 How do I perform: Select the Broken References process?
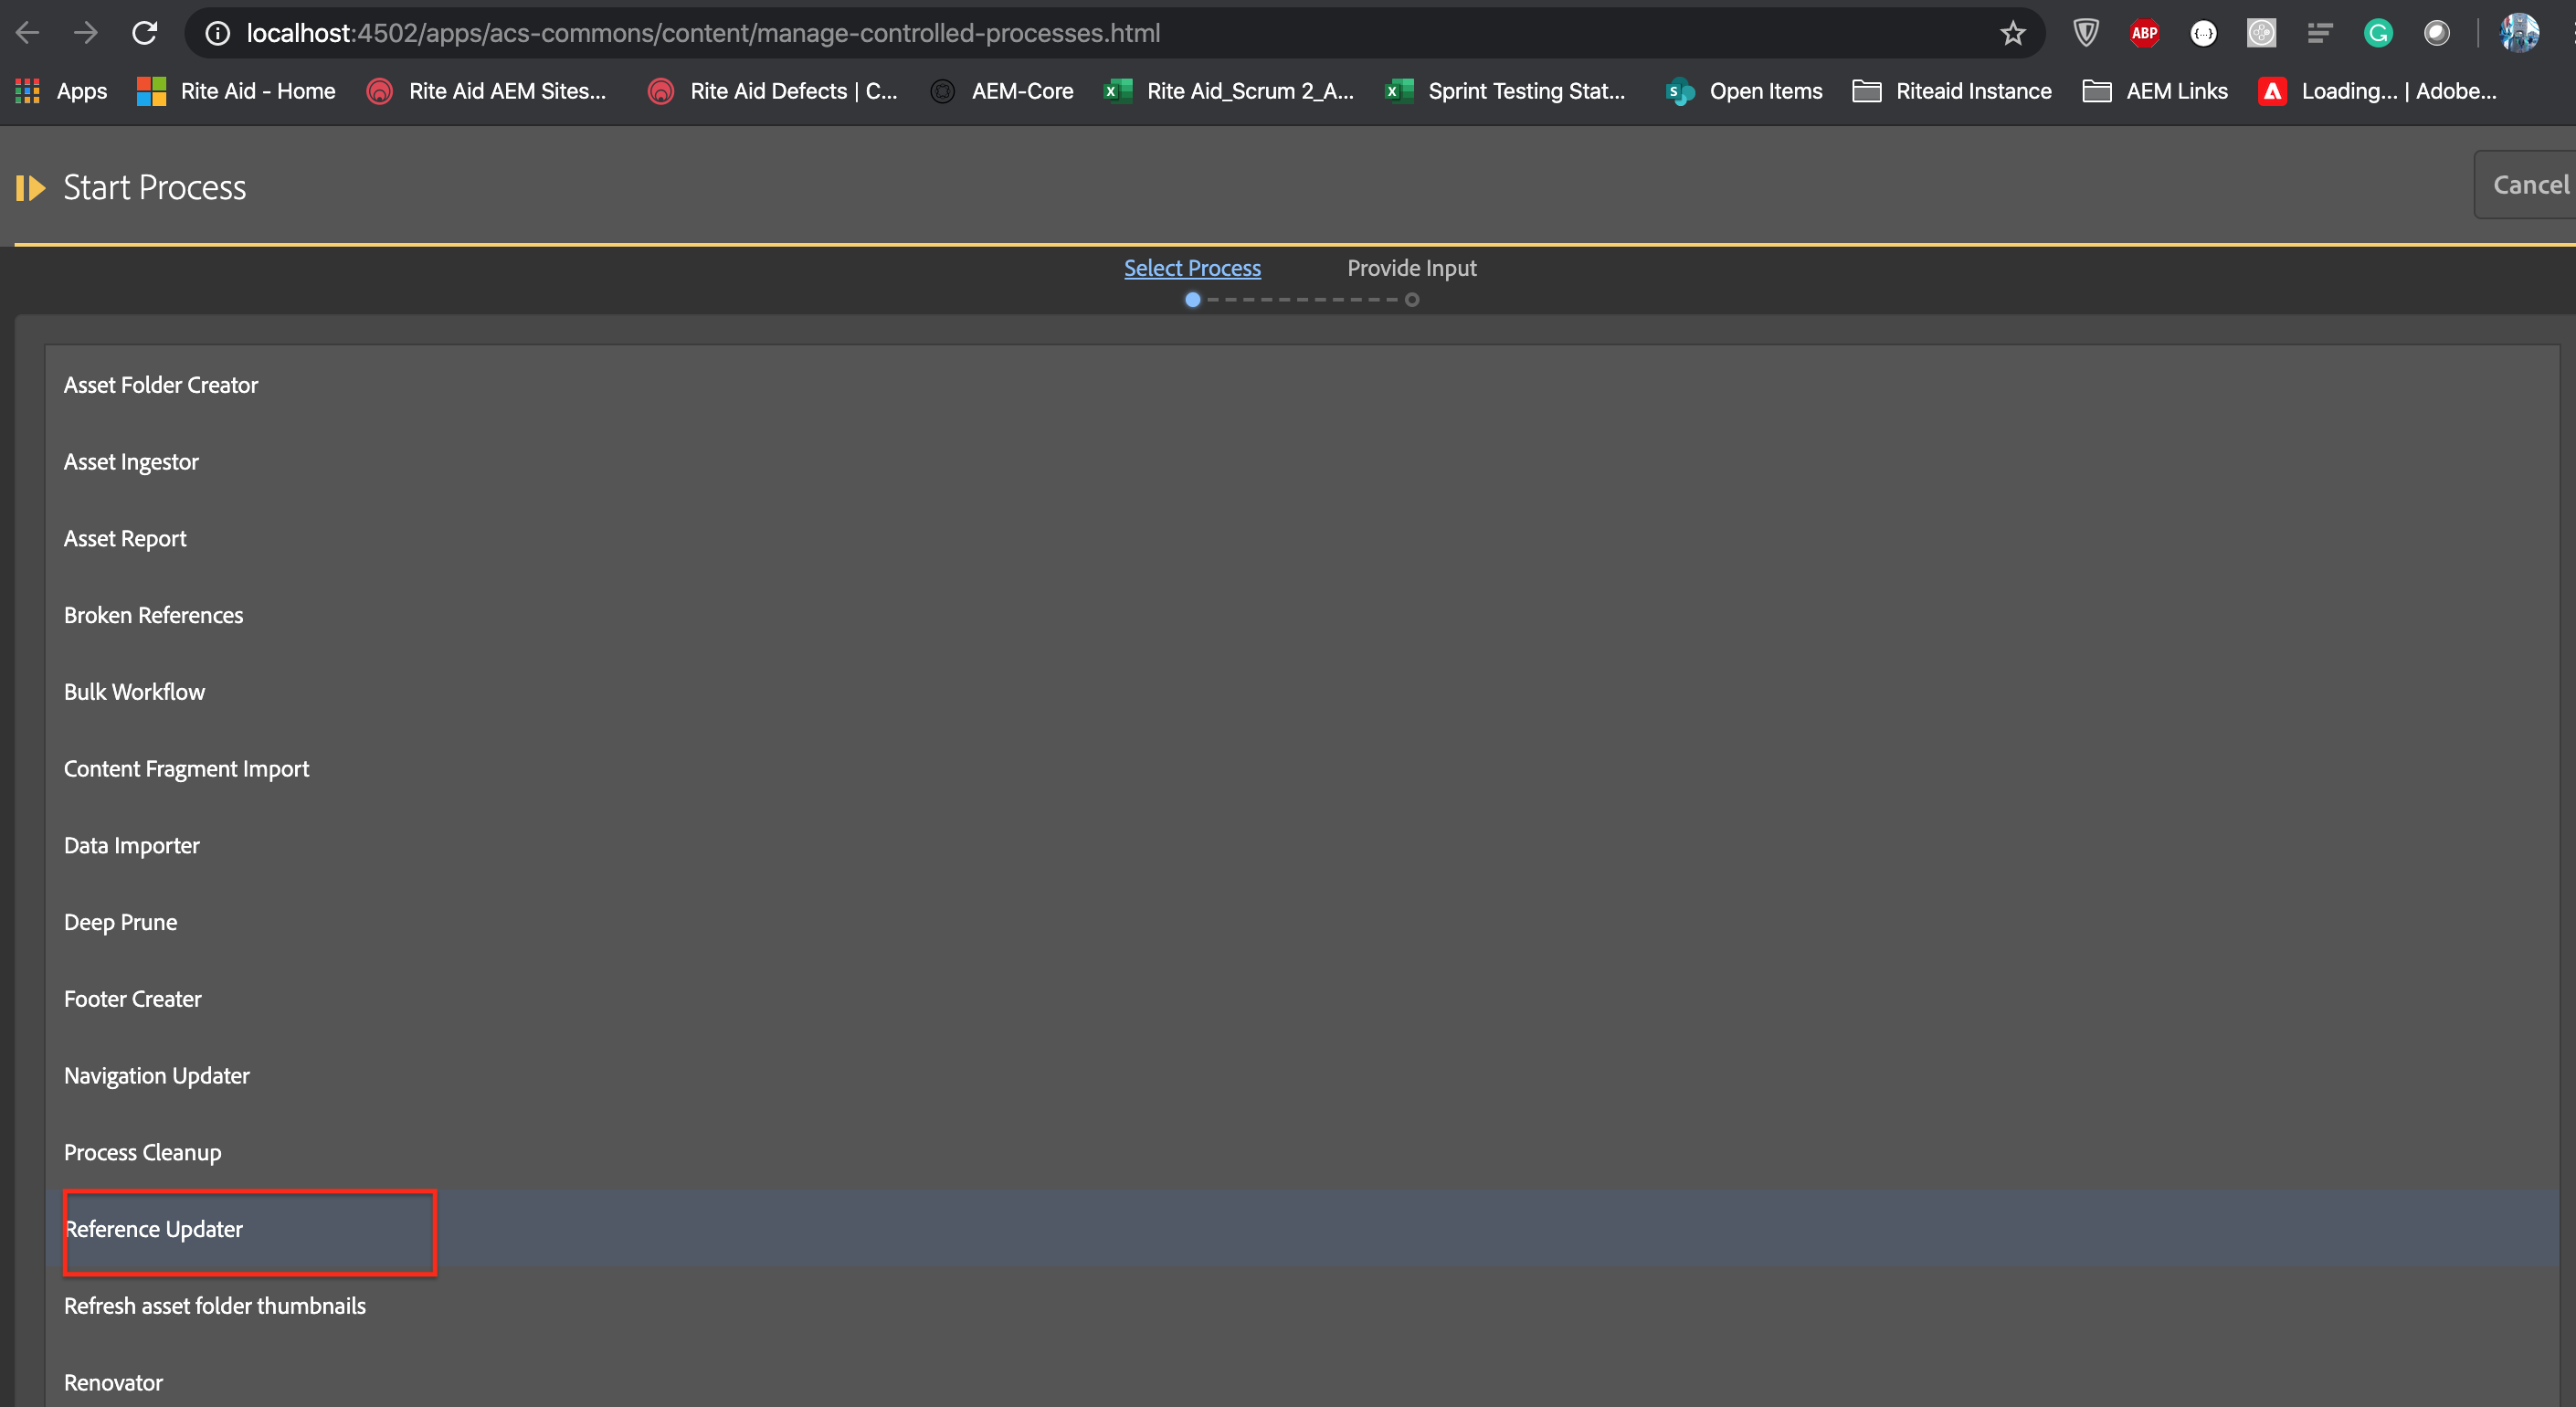pyautogui.click(x=154, y=615)
